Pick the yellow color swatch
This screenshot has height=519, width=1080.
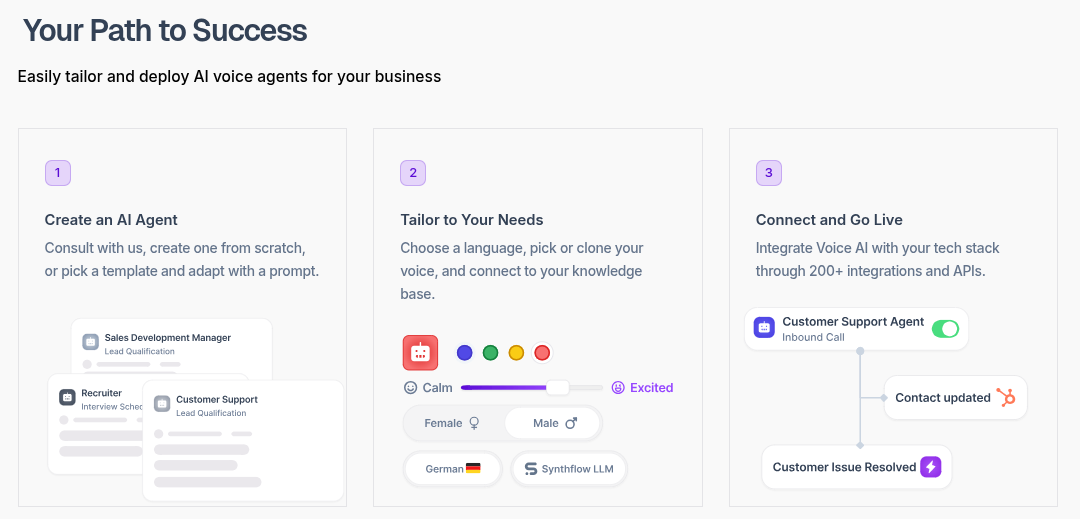pos(516,353)
